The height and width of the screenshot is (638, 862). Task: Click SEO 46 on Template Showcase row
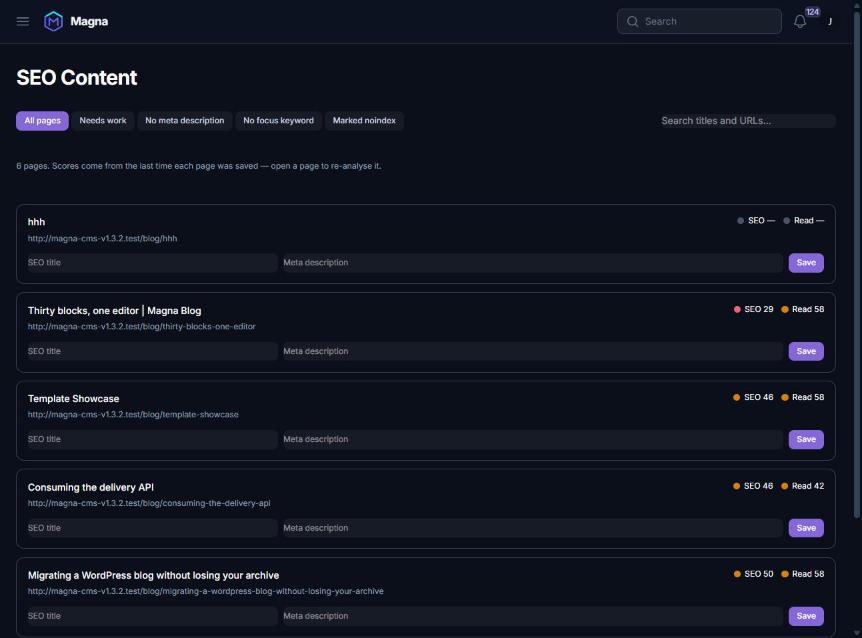pyautogui.click(x=753, y=397)
